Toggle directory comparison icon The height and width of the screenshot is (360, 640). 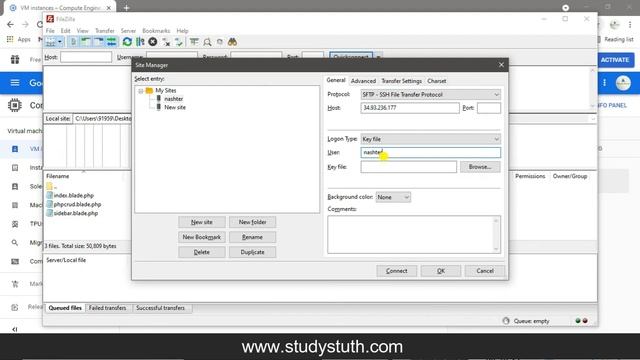coord(207,42)
